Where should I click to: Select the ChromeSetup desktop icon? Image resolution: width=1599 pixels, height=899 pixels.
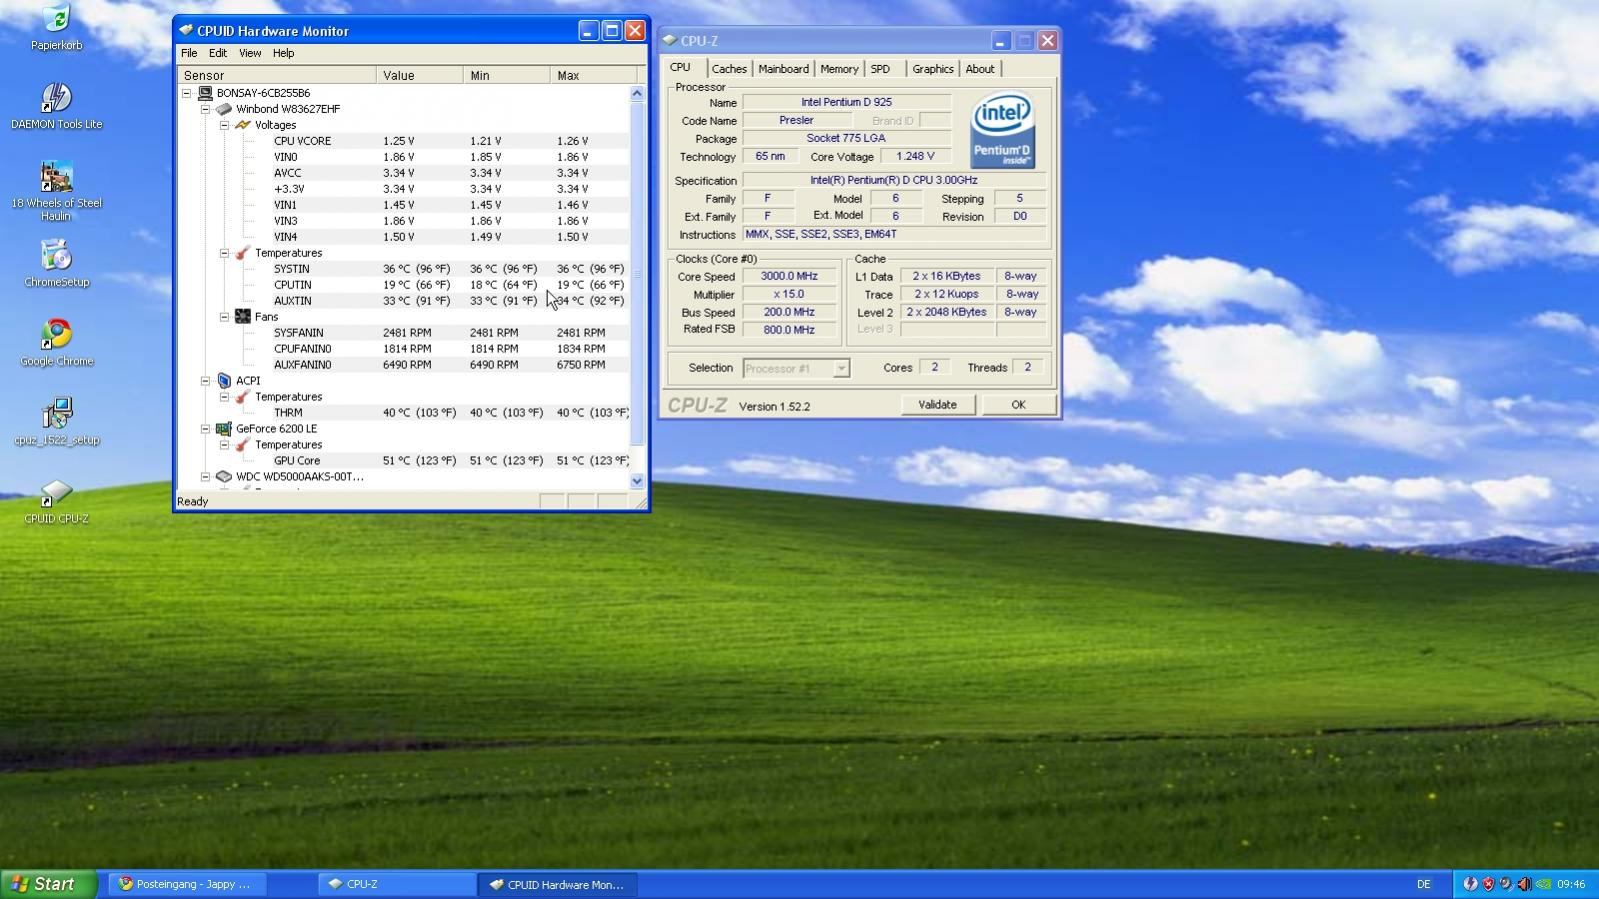57,256
